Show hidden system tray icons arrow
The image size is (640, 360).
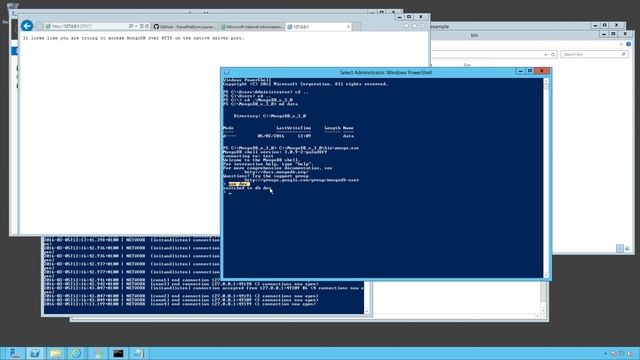(605, 353)
